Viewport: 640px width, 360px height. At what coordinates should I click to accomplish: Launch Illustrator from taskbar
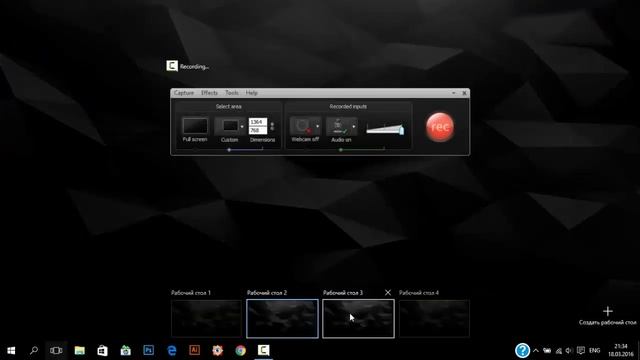(x=195, y=350)
